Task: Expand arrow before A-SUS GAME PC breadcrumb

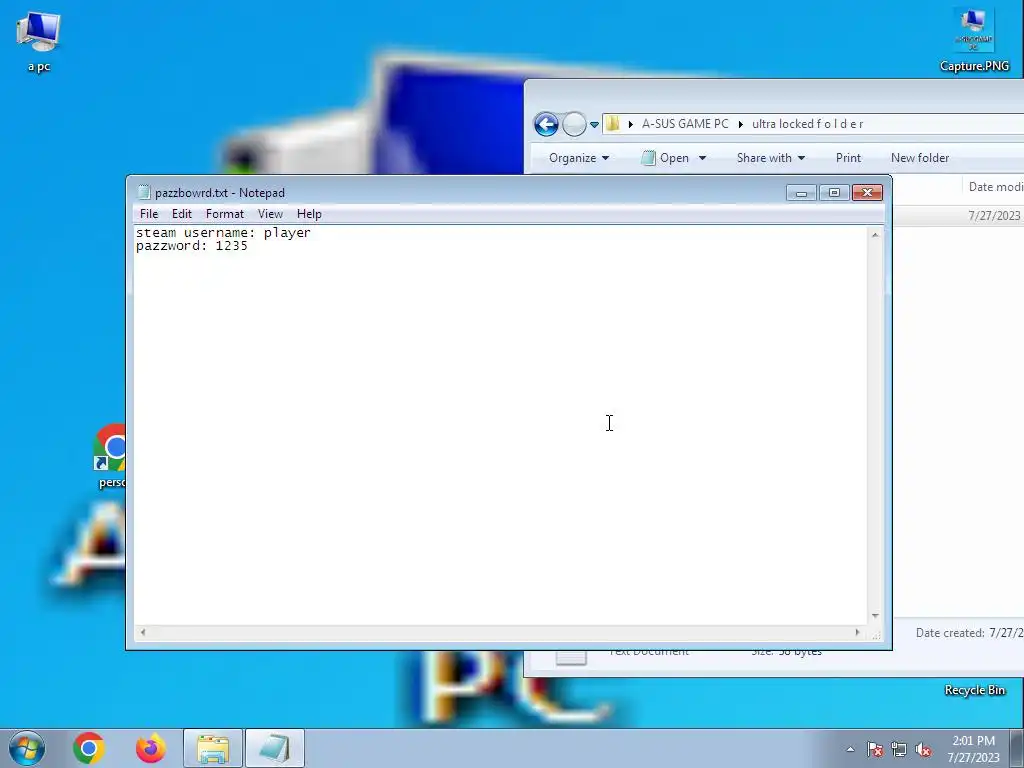Action: coord(630,123)
